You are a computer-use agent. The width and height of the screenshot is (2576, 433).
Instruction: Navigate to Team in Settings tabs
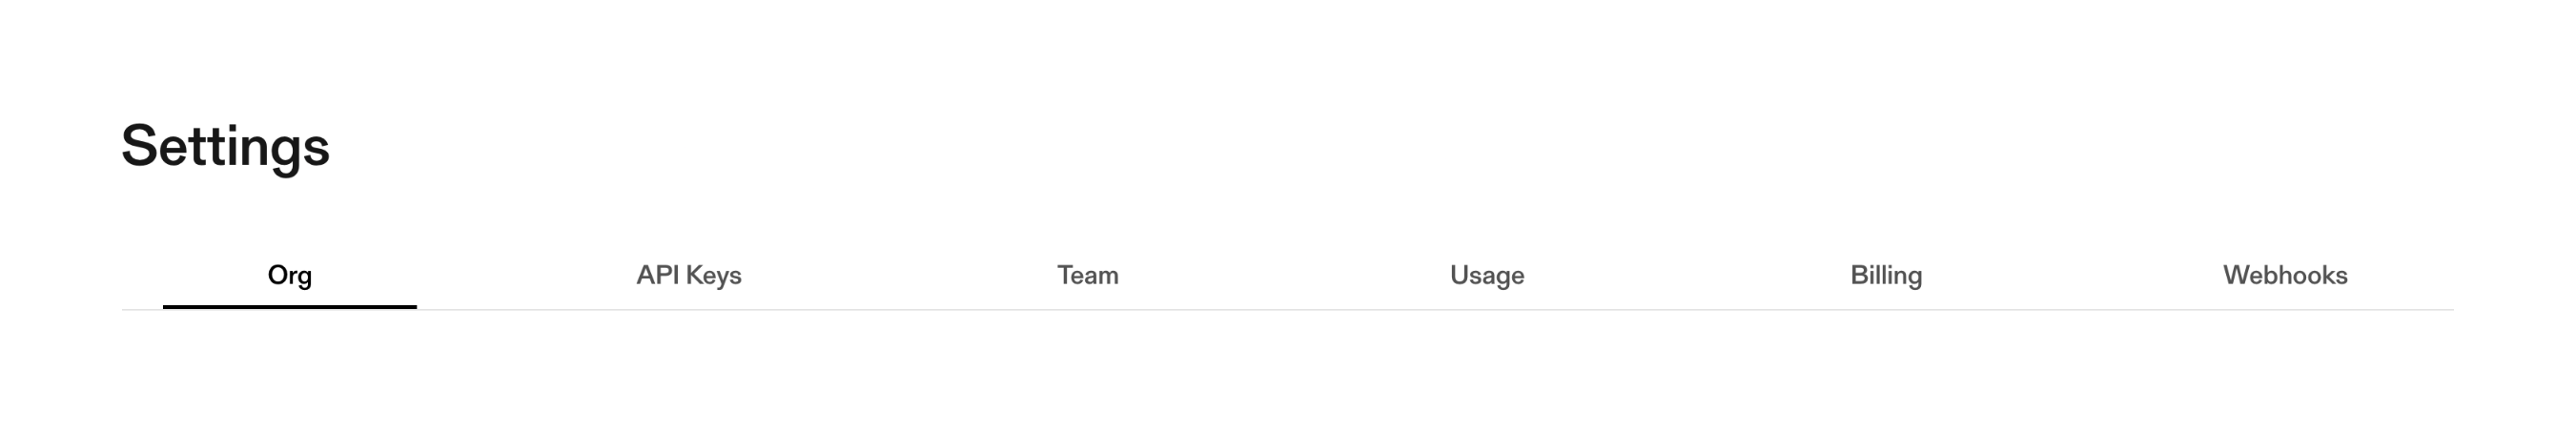(x=1087, y=275)
